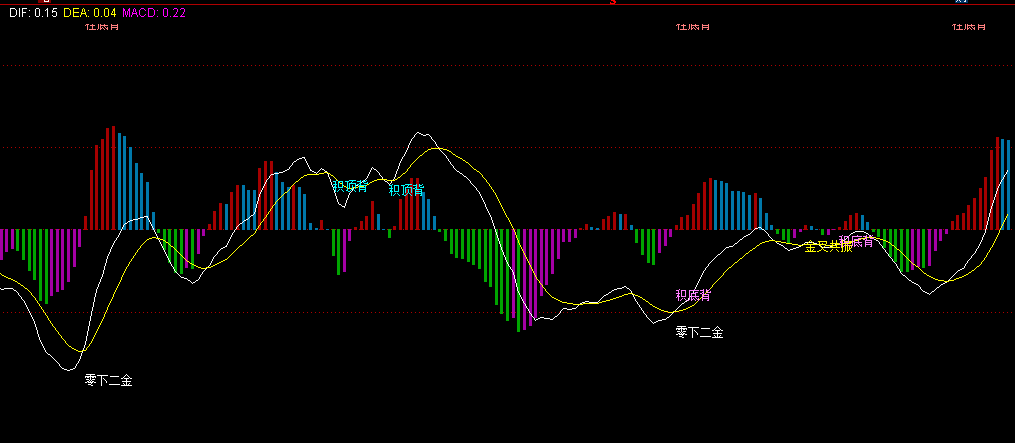Screen dimensions: 1015x443
Task: Click the cut-off pink label at top left
Action: (x=102, y=25)
